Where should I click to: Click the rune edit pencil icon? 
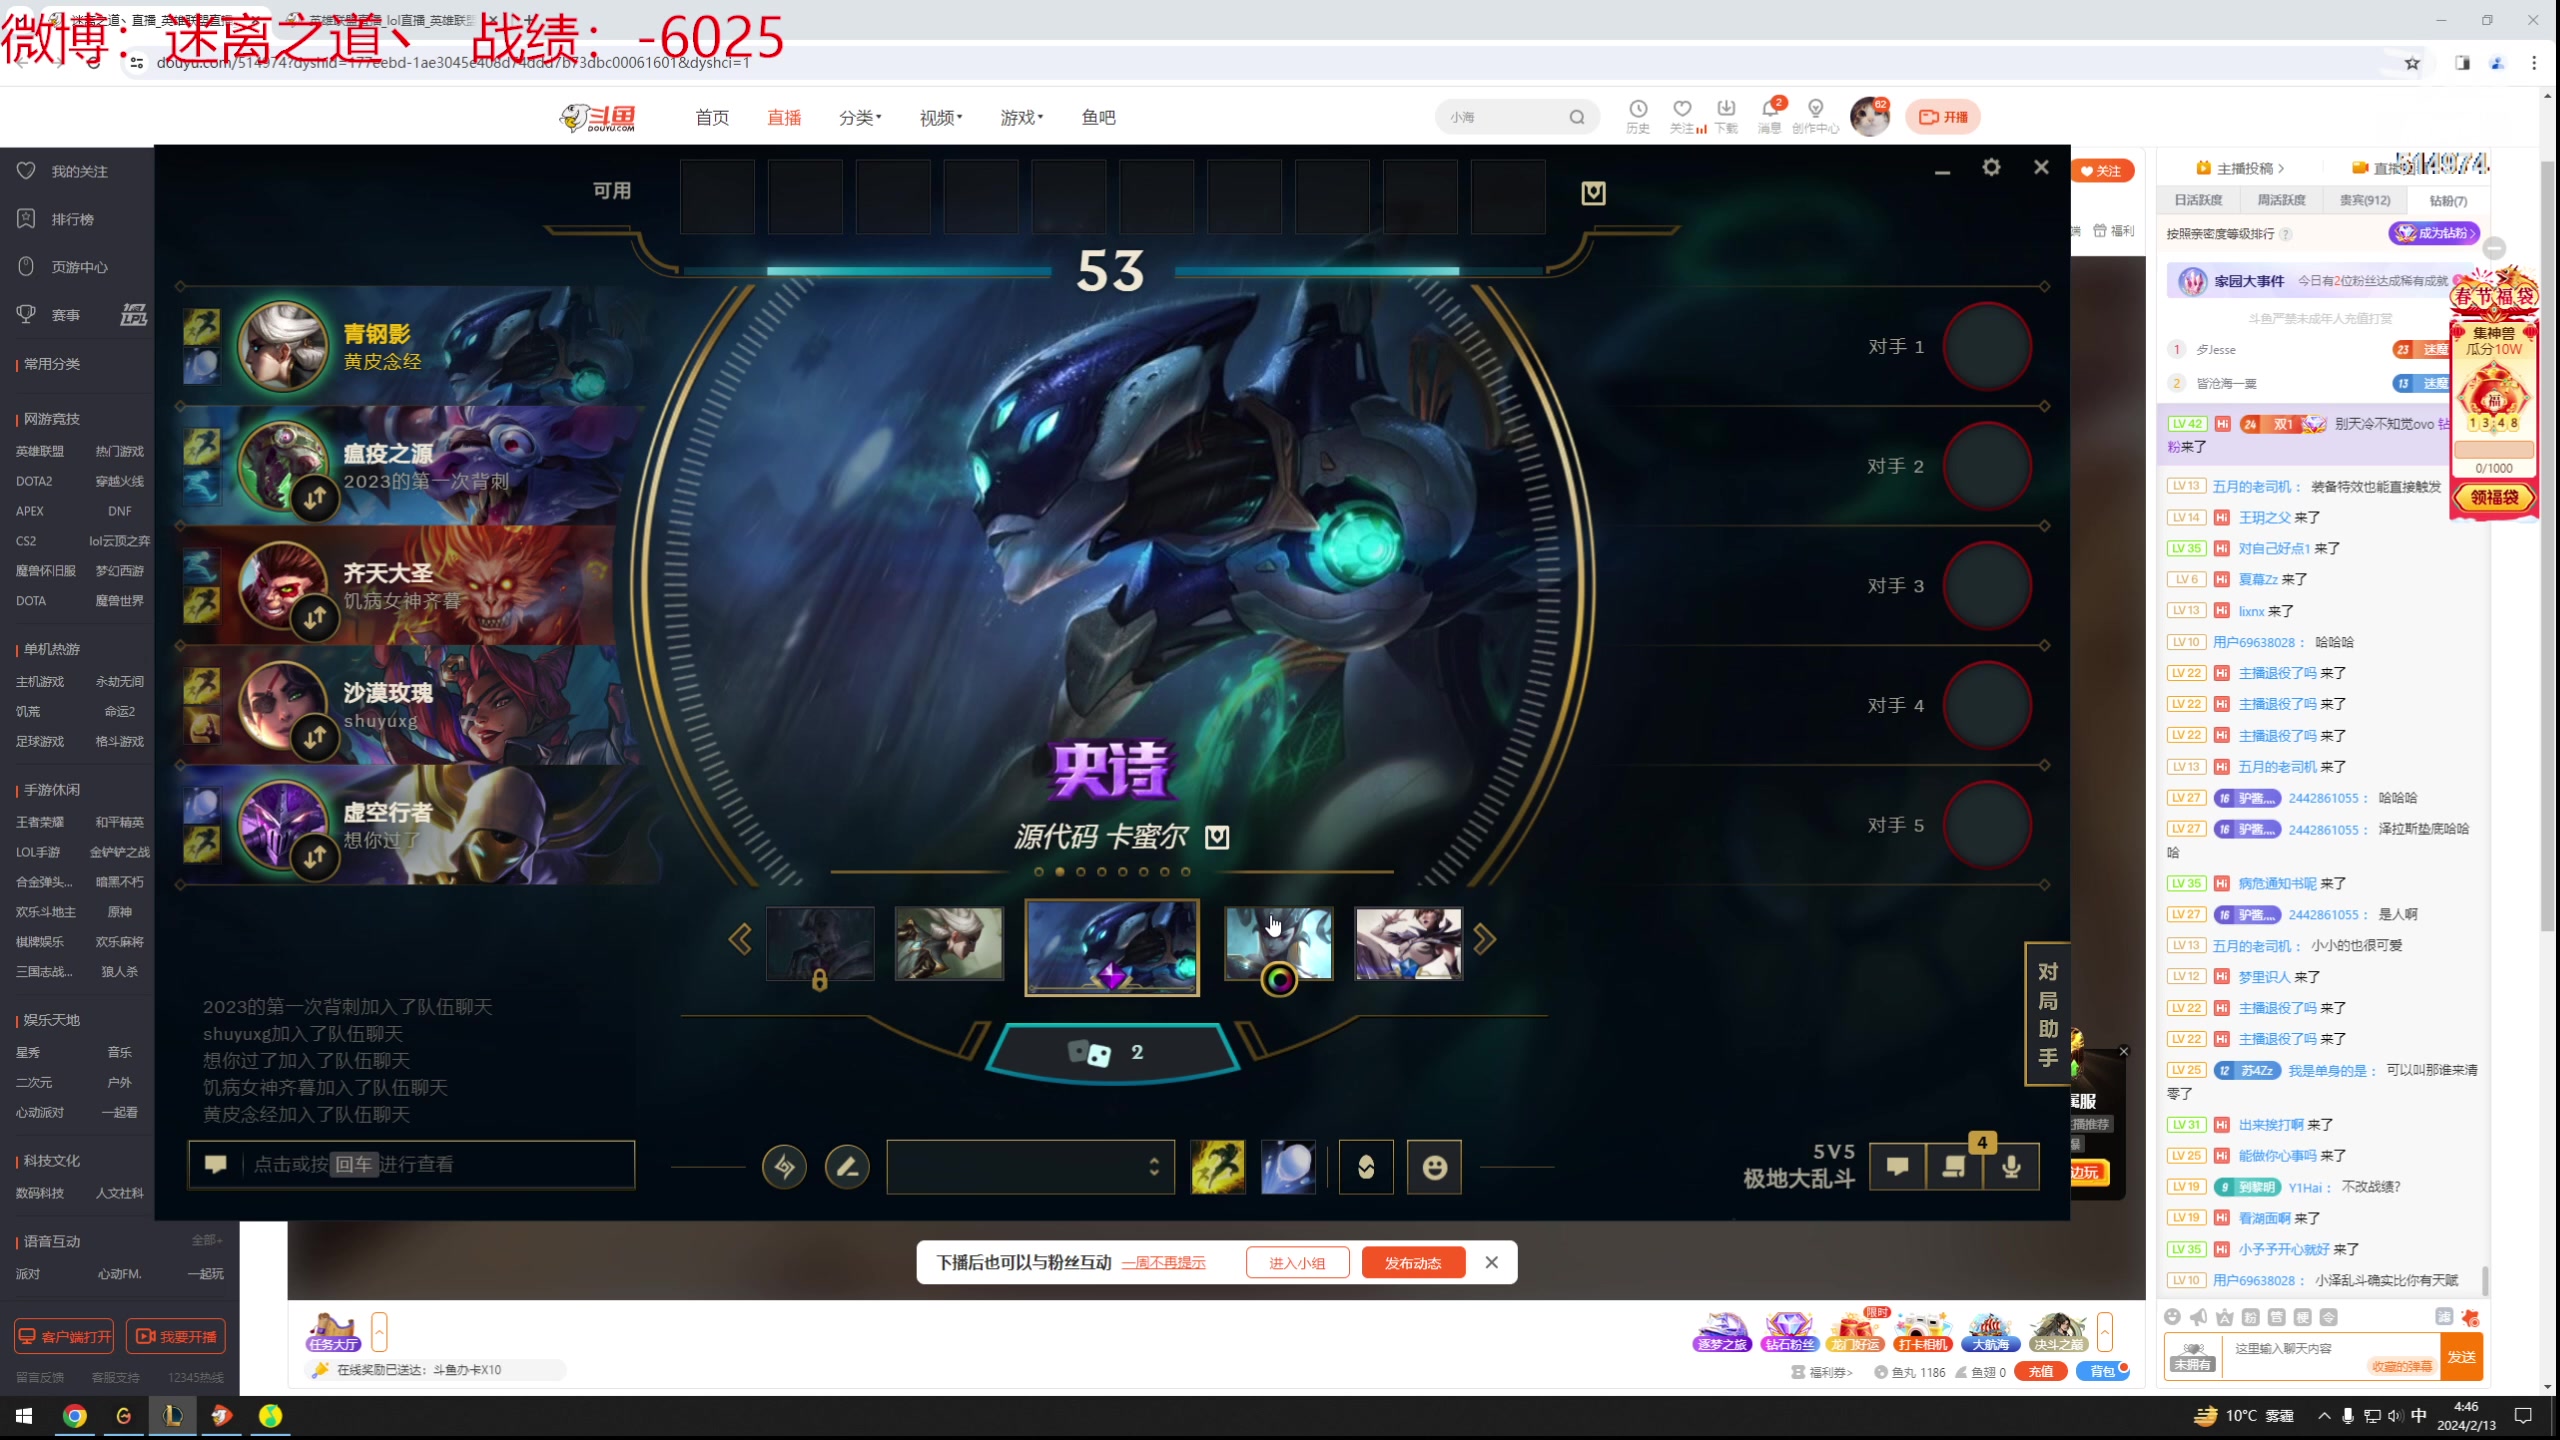pyautogui.click(x=847, y=1167)
